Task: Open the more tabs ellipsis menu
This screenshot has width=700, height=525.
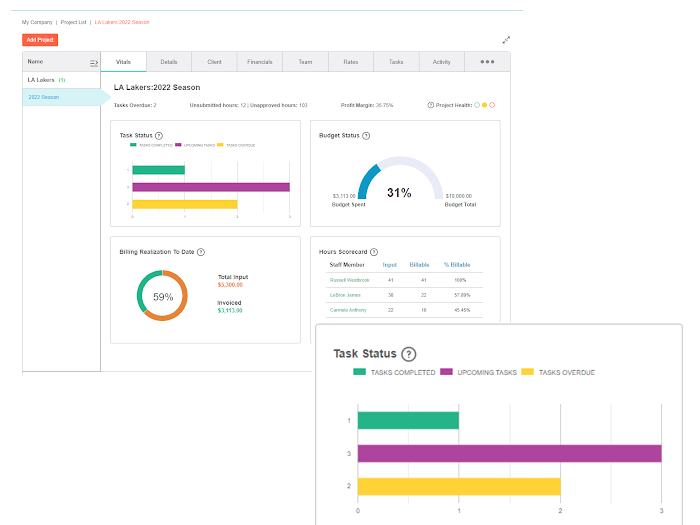Action: [487, 62]
